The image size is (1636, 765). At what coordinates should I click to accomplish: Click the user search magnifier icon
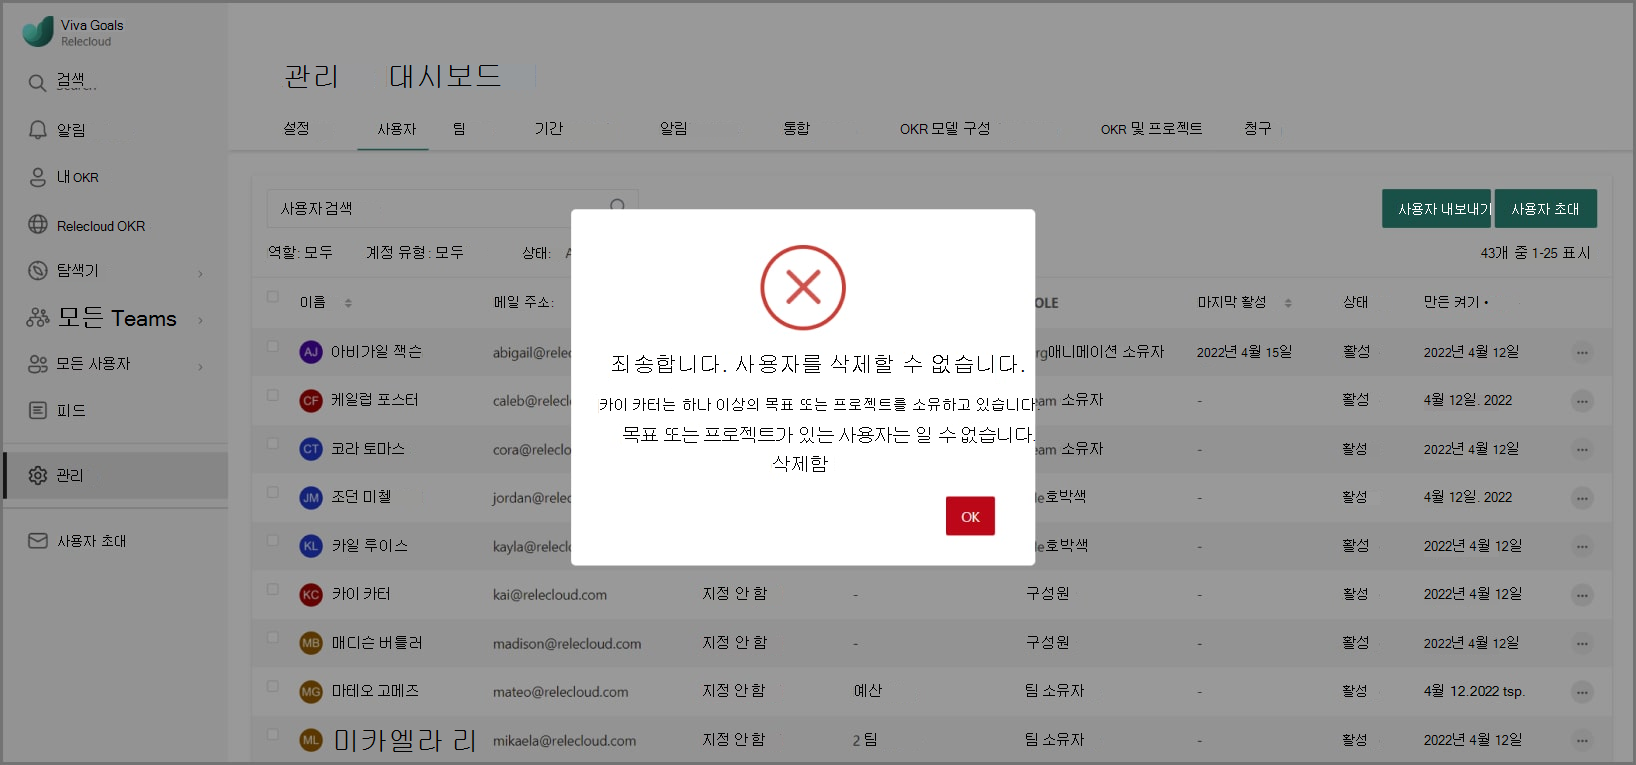[x=617, y=206]
